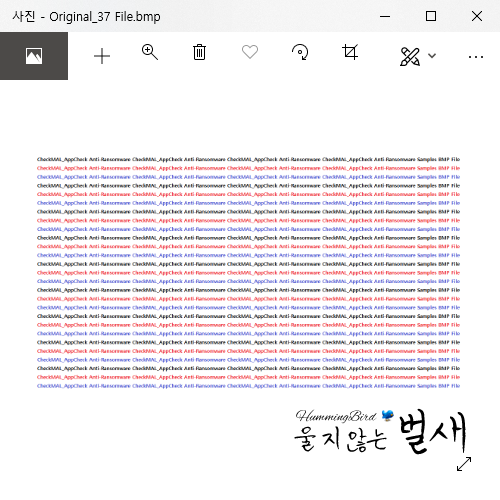Zoom in with the magnifier icon
Screen dimensions: 500x500
pyautogui.click(x=150, y=52)
